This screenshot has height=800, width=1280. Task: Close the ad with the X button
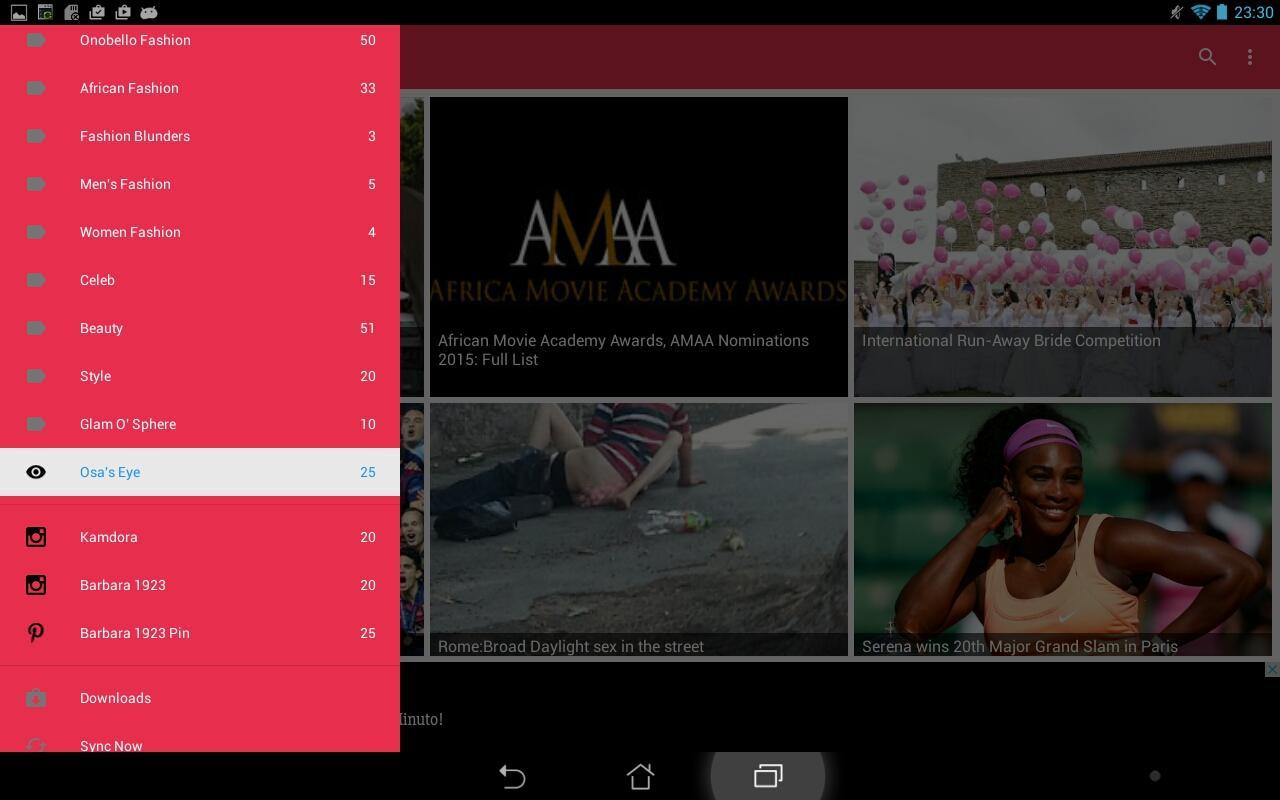coord(1271,669)
